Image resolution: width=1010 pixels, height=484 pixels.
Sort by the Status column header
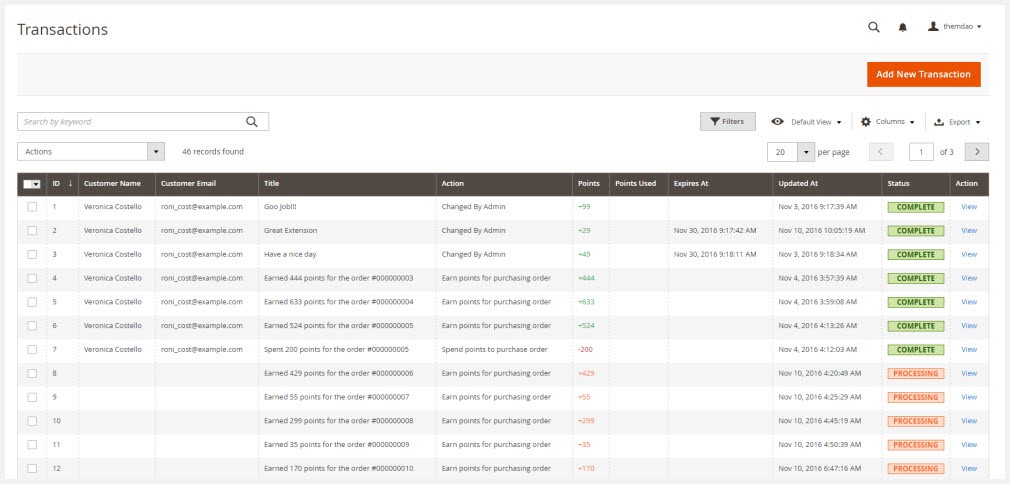[x=915, y=184]
